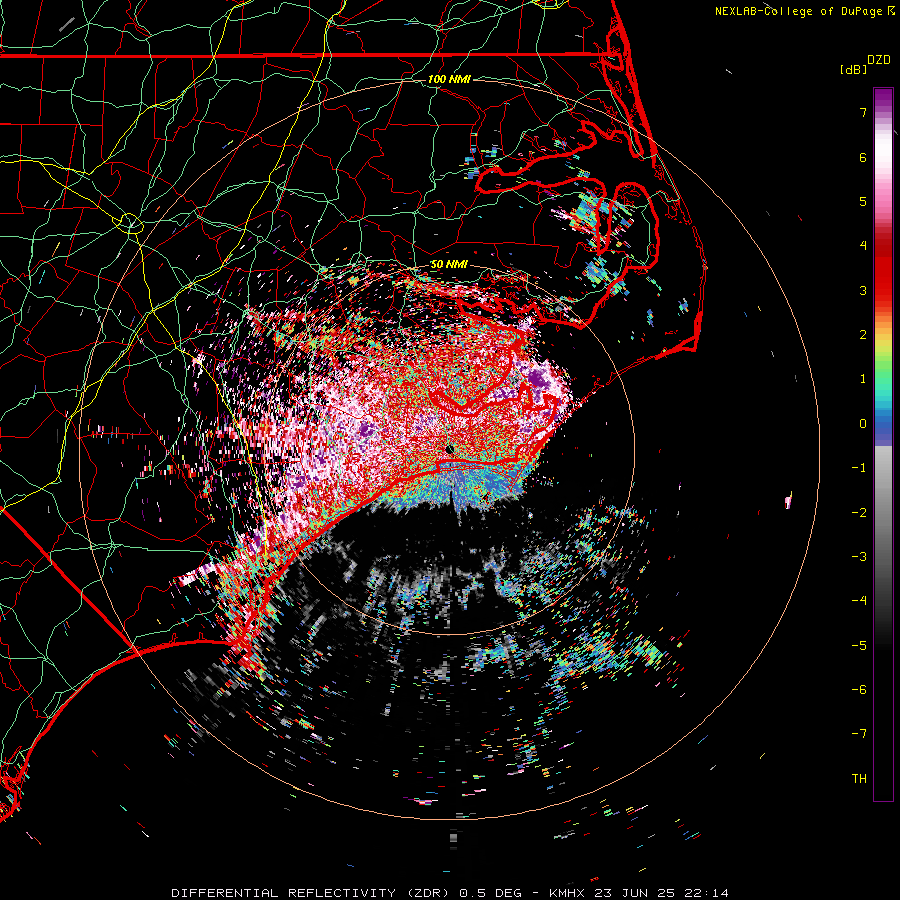Click the positive 3 dB scale value
900x900 pixels.
[x=863, y=290]
